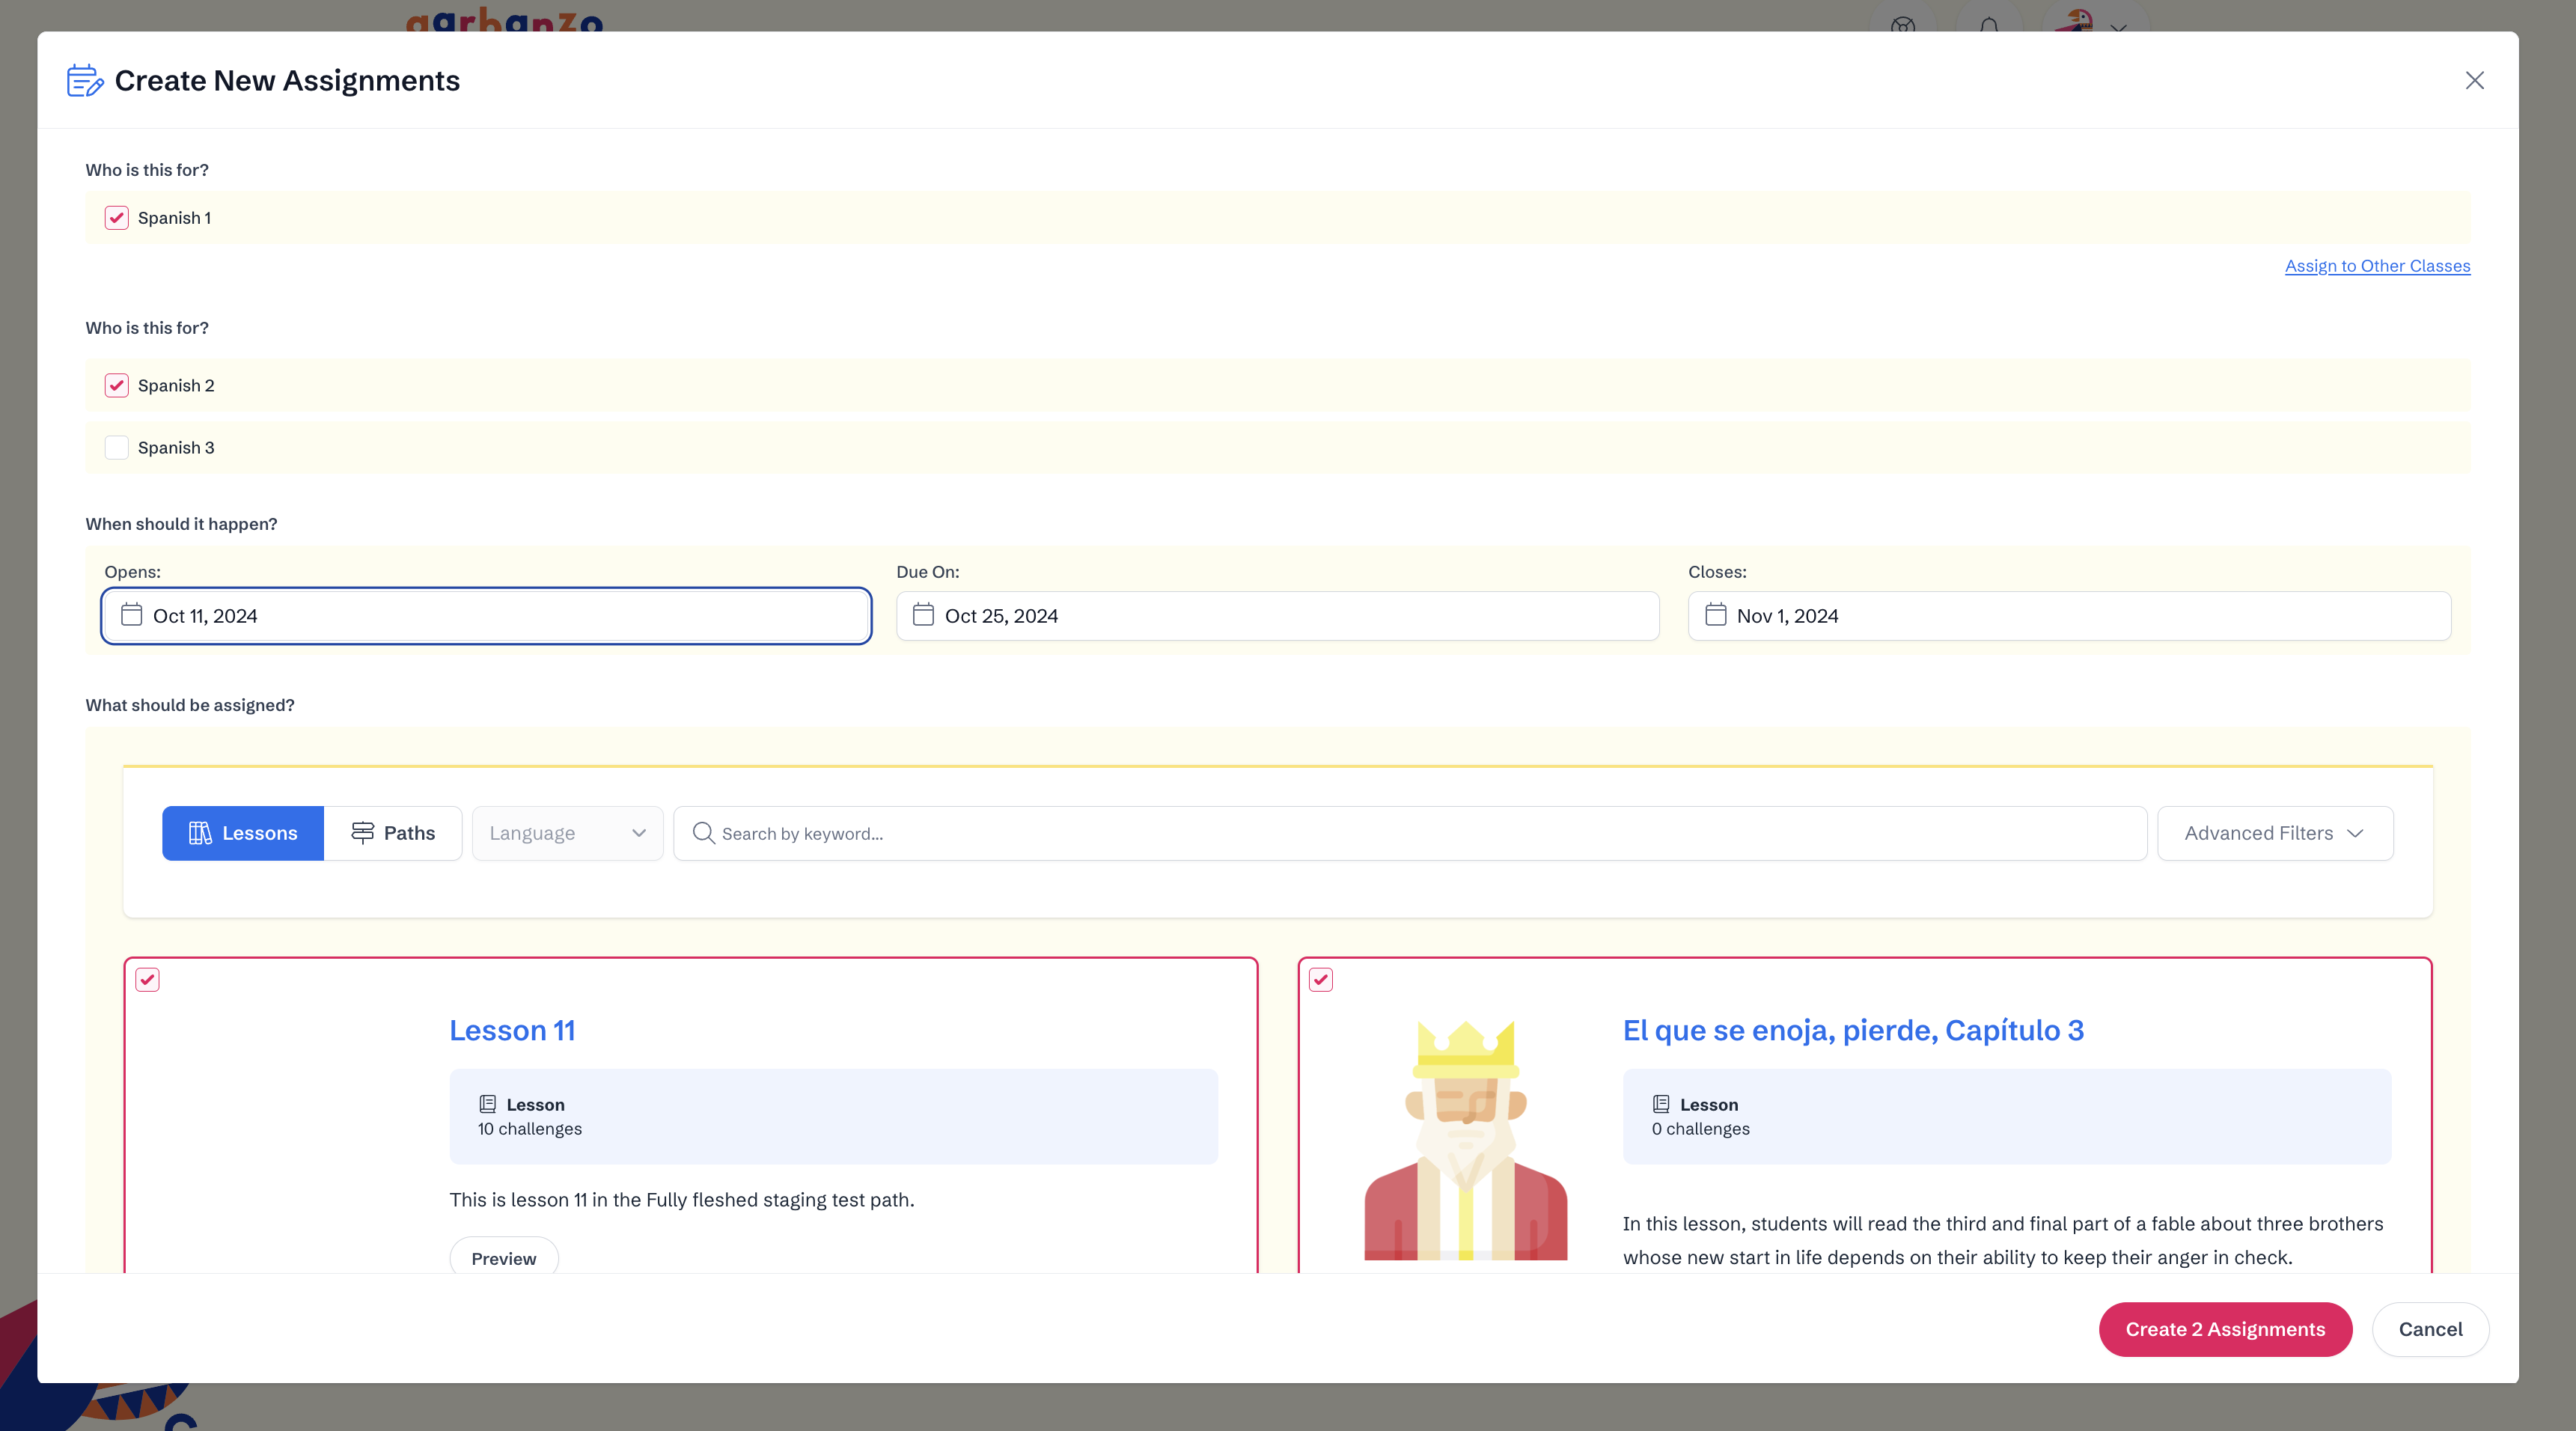
Task: Click Assign to Other Classes link
Action: (2376, 266)
